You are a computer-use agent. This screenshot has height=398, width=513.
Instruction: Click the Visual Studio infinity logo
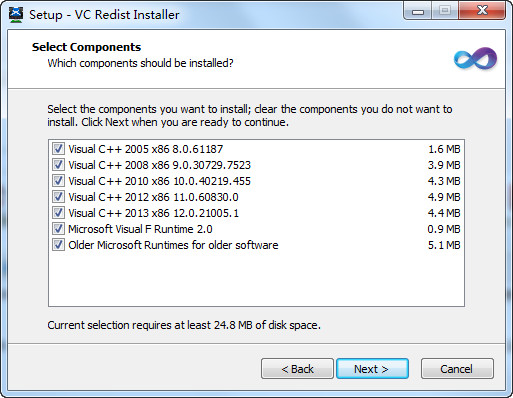[475, 59]
